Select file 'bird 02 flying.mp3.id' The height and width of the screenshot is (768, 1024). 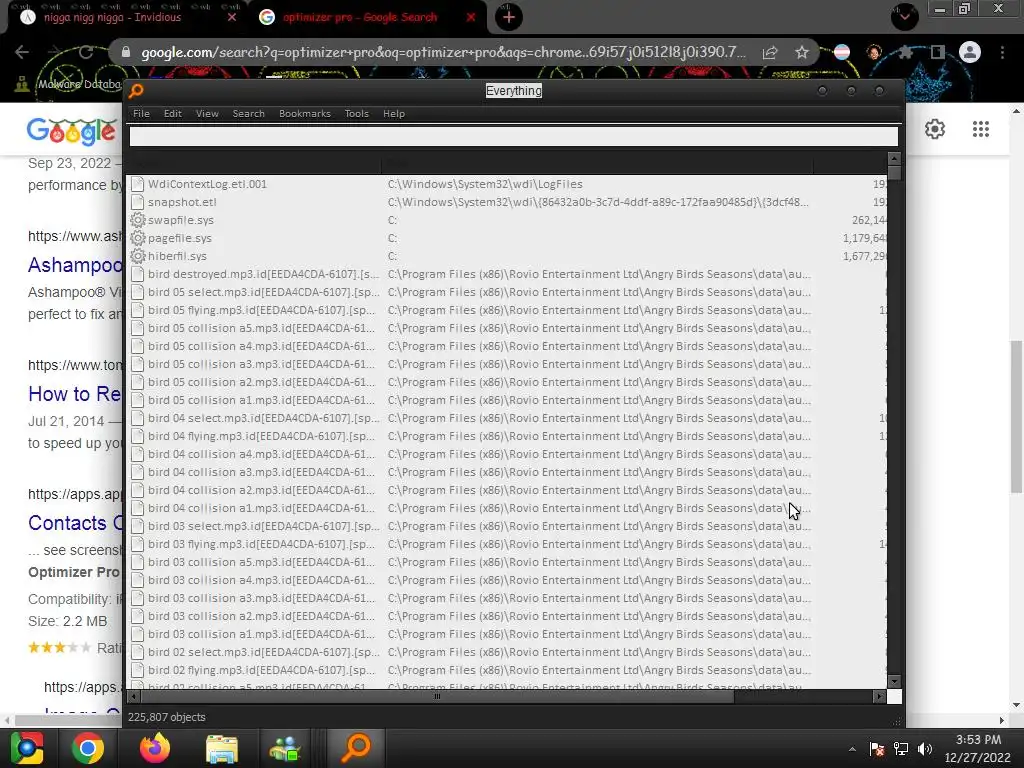point(262,670)
